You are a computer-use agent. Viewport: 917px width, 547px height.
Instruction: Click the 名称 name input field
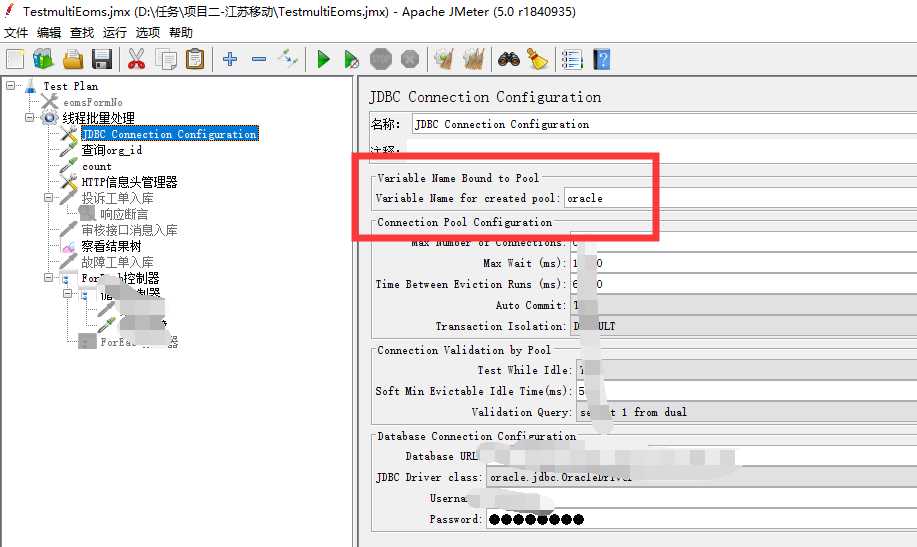click(664, 124)
